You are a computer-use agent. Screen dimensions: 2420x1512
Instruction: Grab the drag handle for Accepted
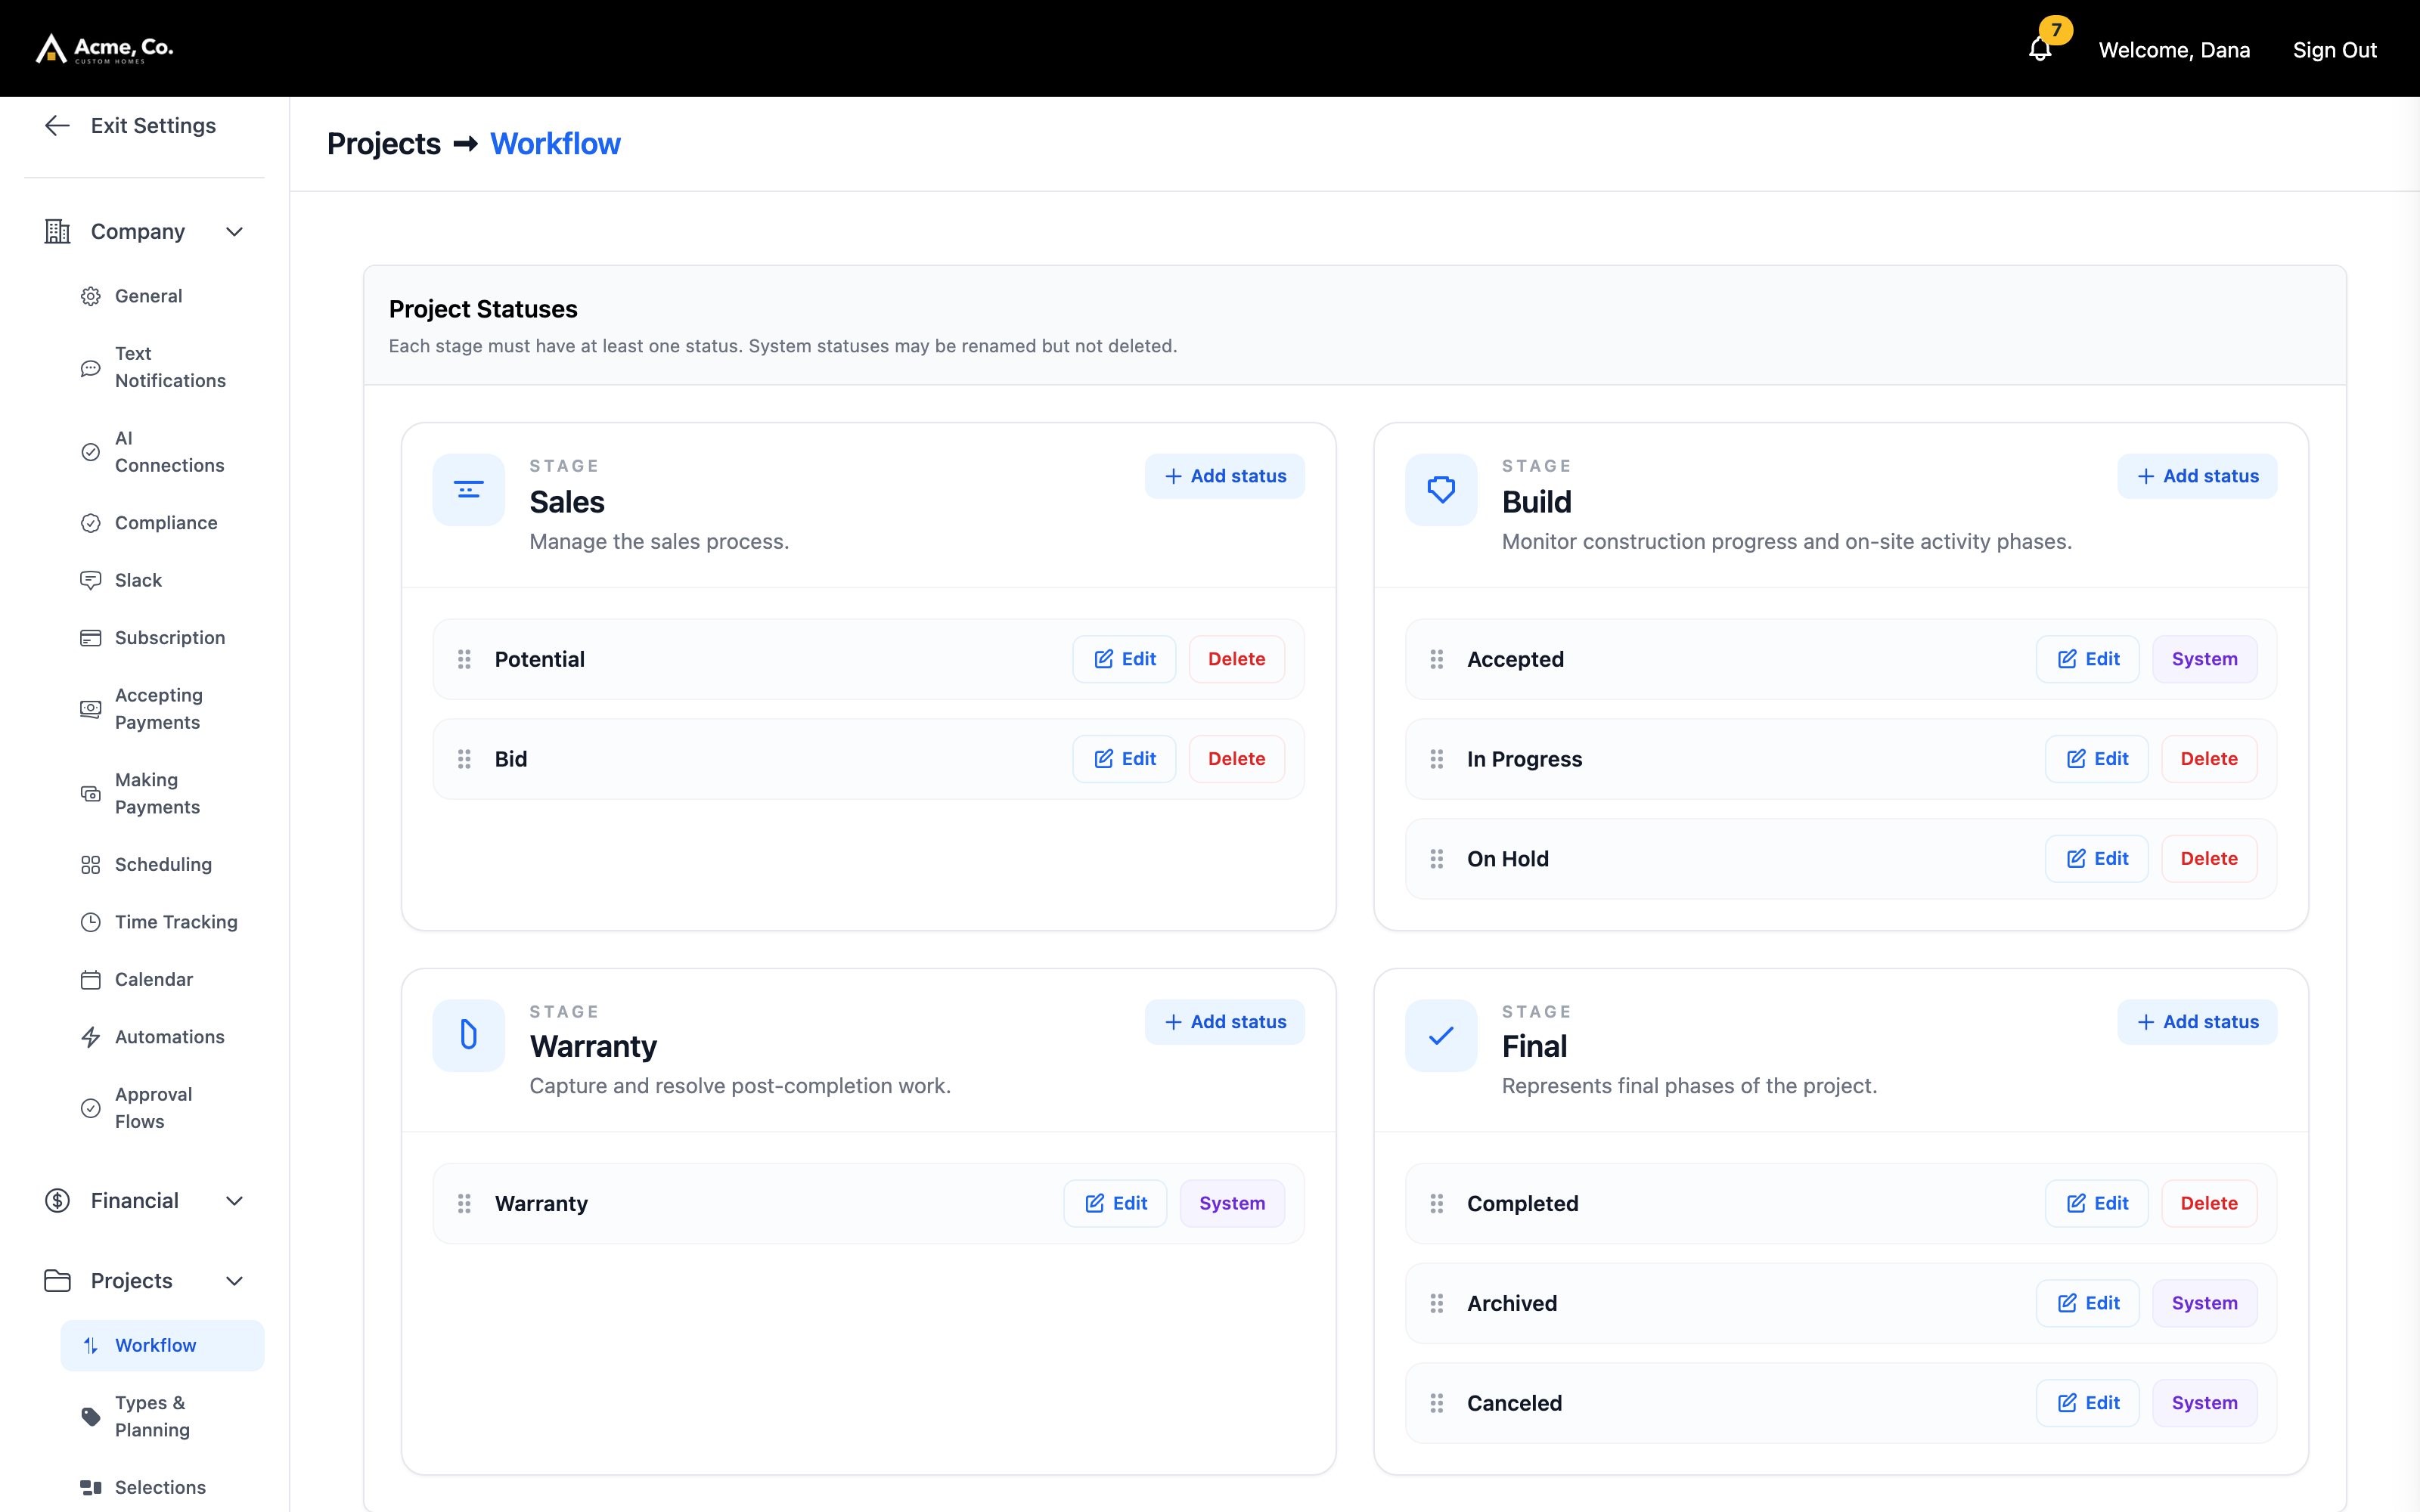coord(1437,659)
